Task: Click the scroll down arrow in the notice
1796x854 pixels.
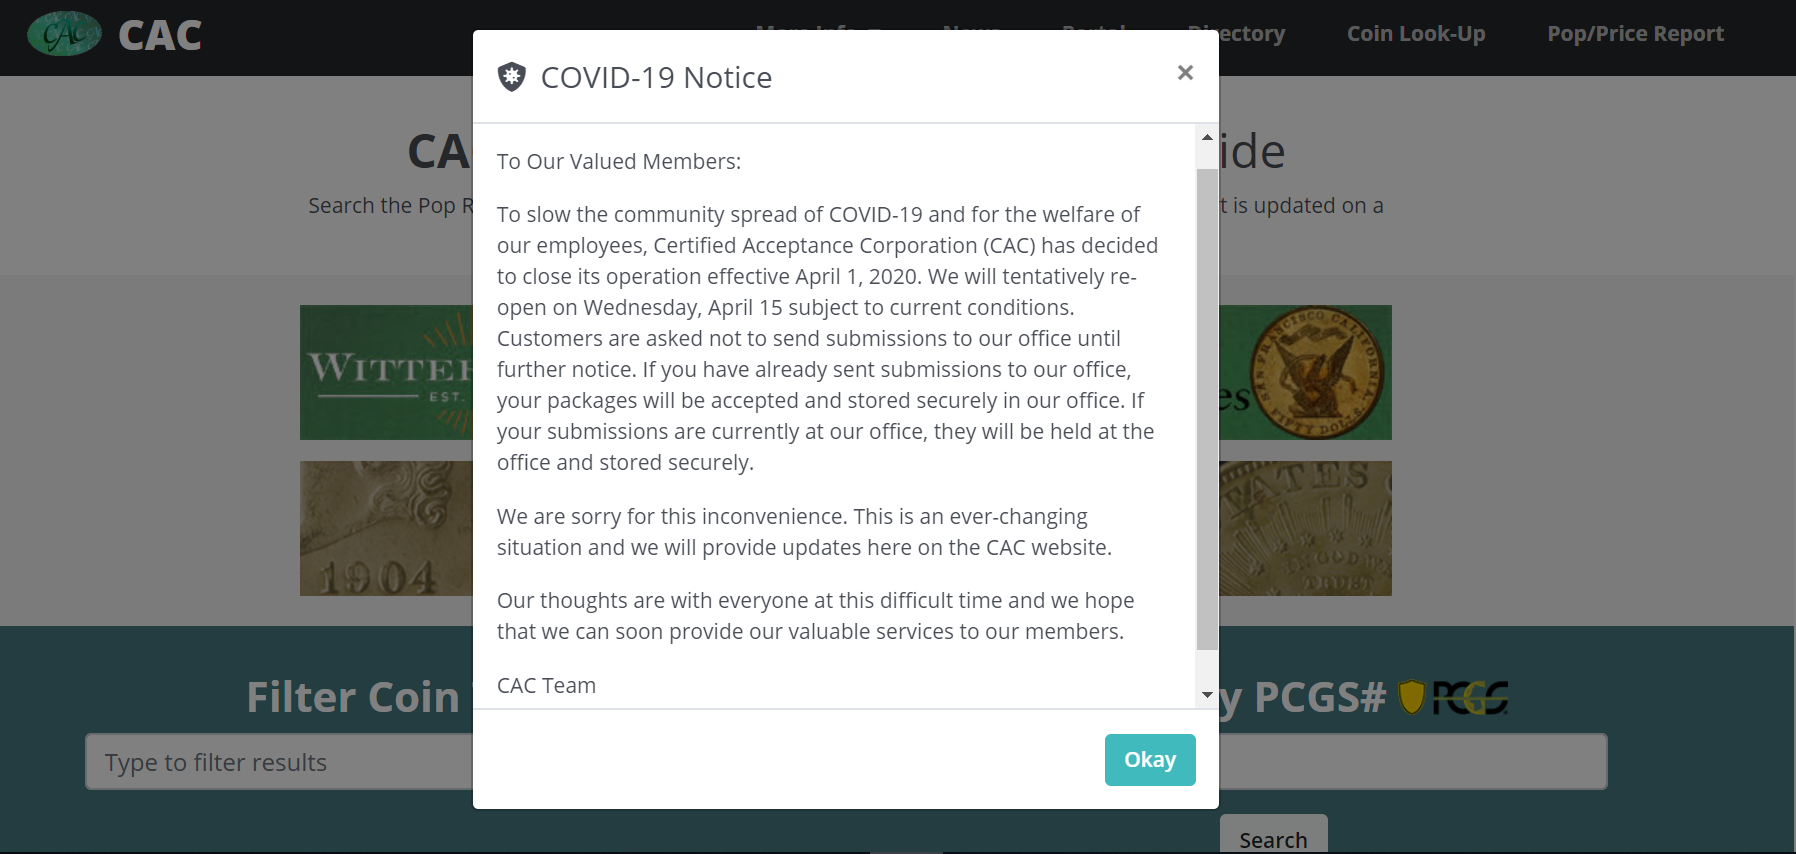Action: coord(1207,695)
